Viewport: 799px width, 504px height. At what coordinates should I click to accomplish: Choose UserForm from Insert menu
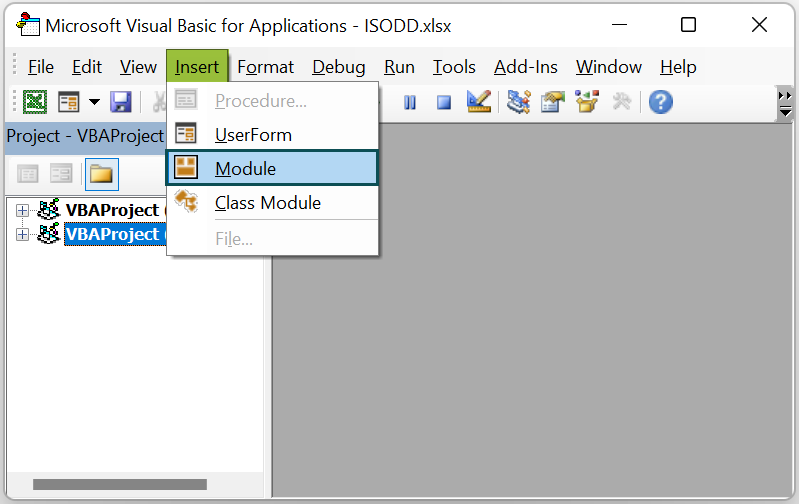pyautogui.click(x=272, y=135)
